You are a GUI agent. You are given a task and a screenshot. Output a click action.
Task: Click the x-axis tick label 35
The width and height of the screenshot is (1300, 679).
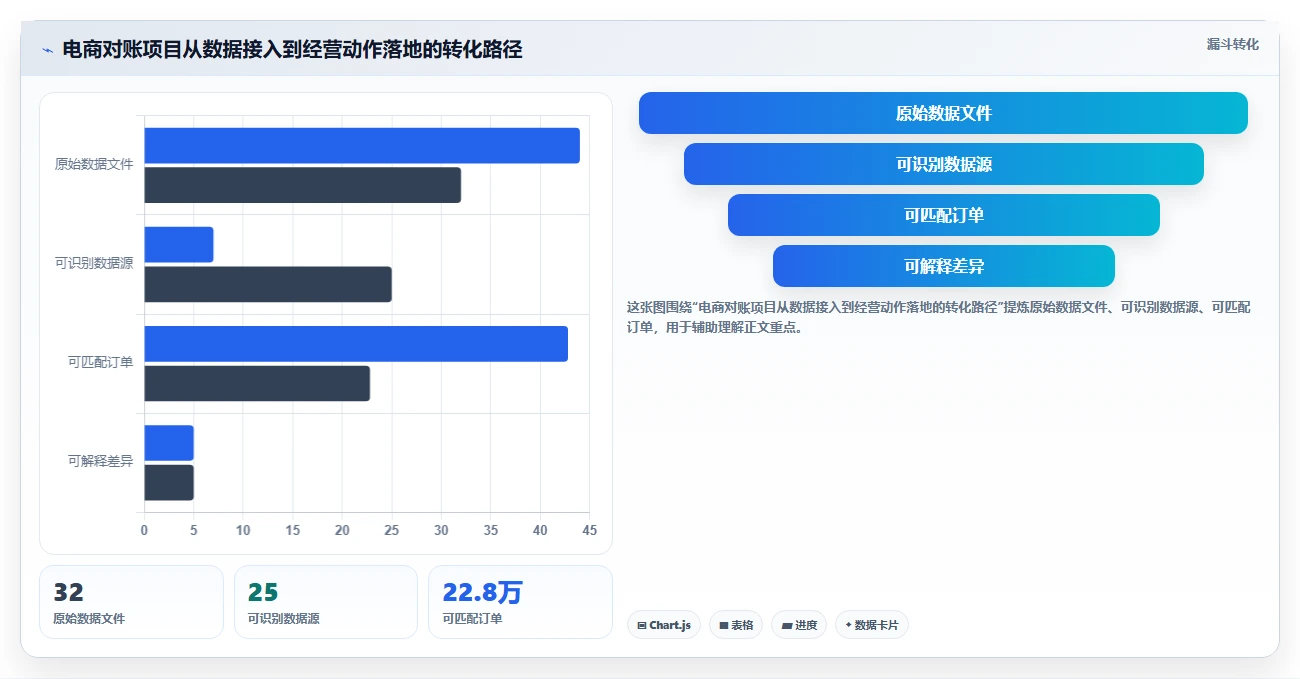point(491,530)
